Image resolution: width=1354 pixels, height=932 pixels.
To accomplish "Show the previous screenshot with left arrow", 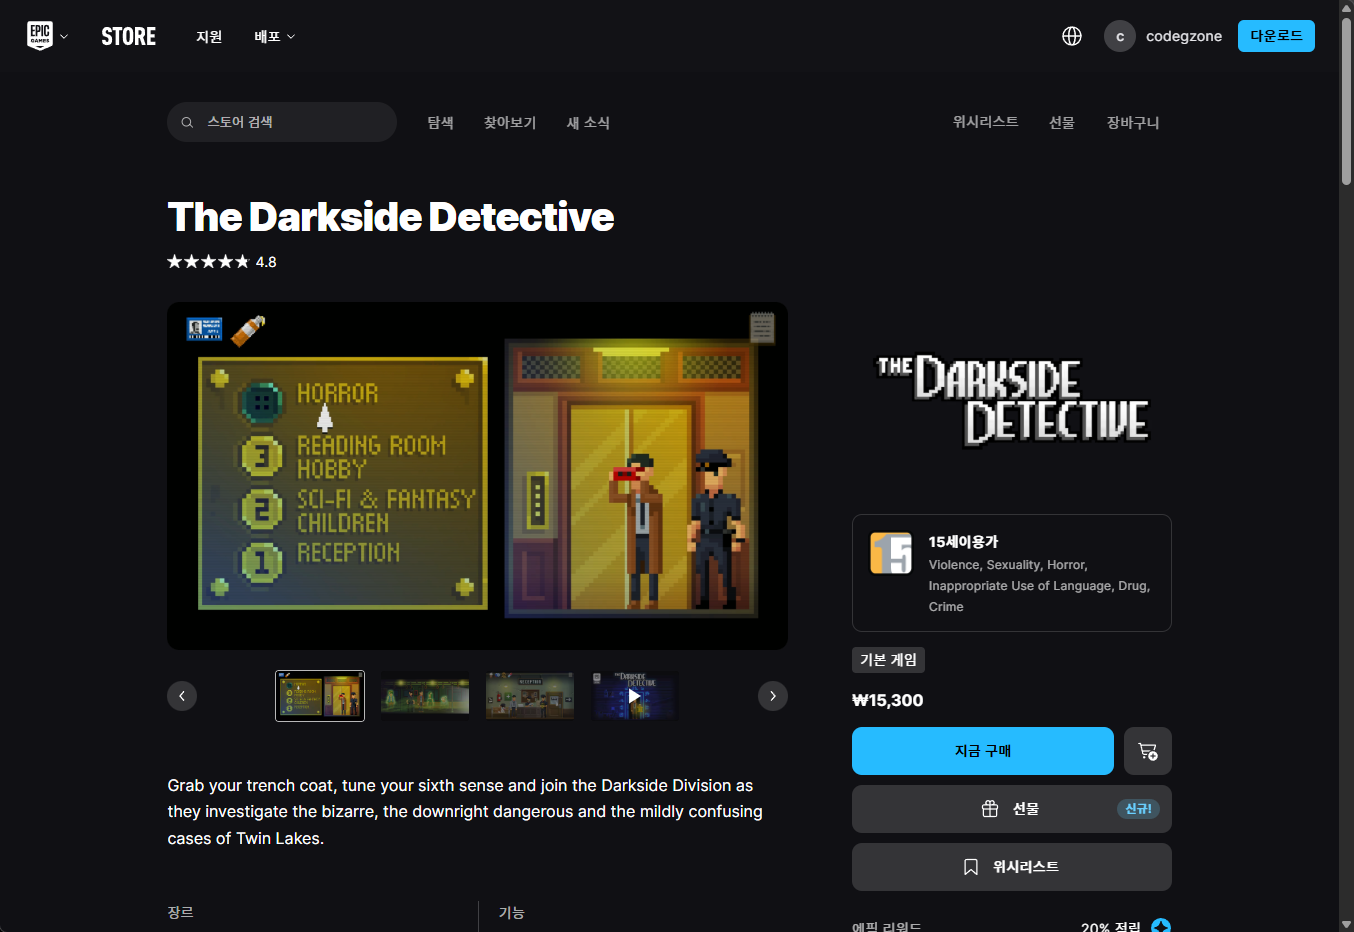I will [182, 696].
